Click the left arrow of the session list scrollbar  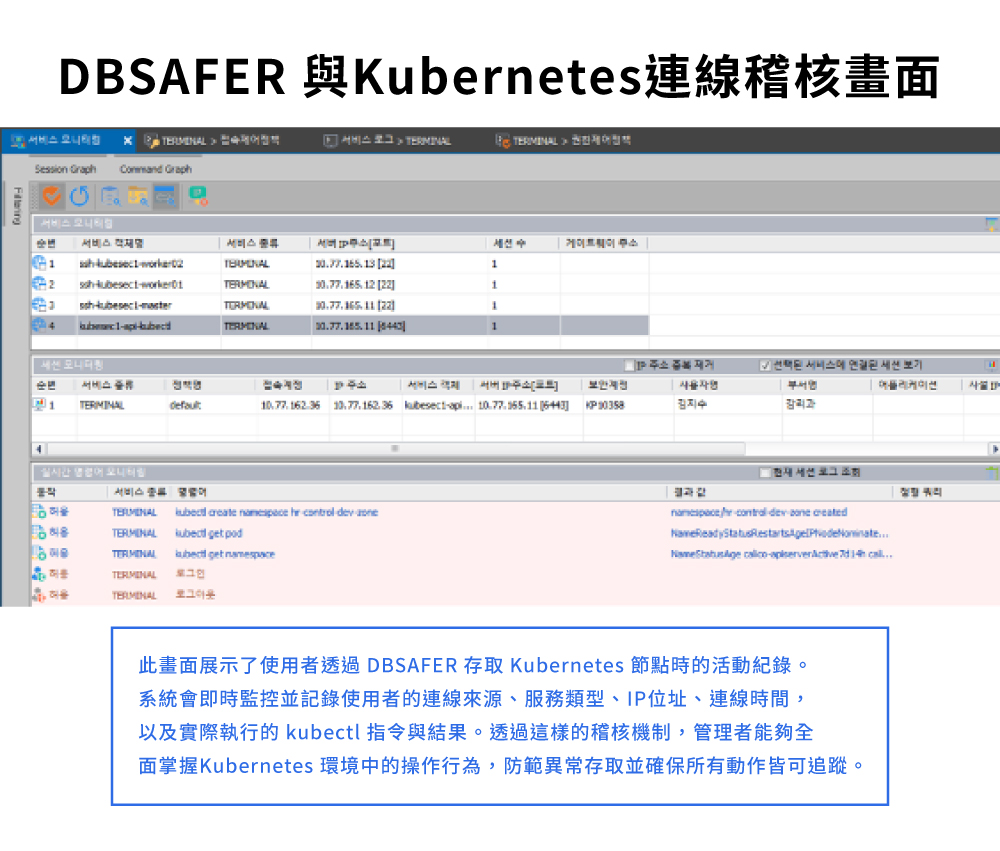pyautogui.click(x=38, y=449)
